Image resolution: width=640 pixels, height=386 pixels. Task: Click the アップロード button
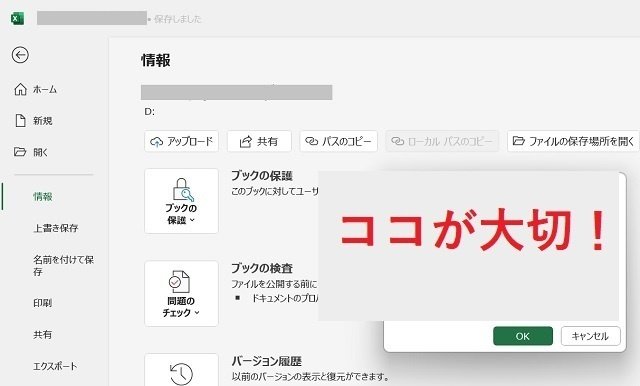[182, 141]
